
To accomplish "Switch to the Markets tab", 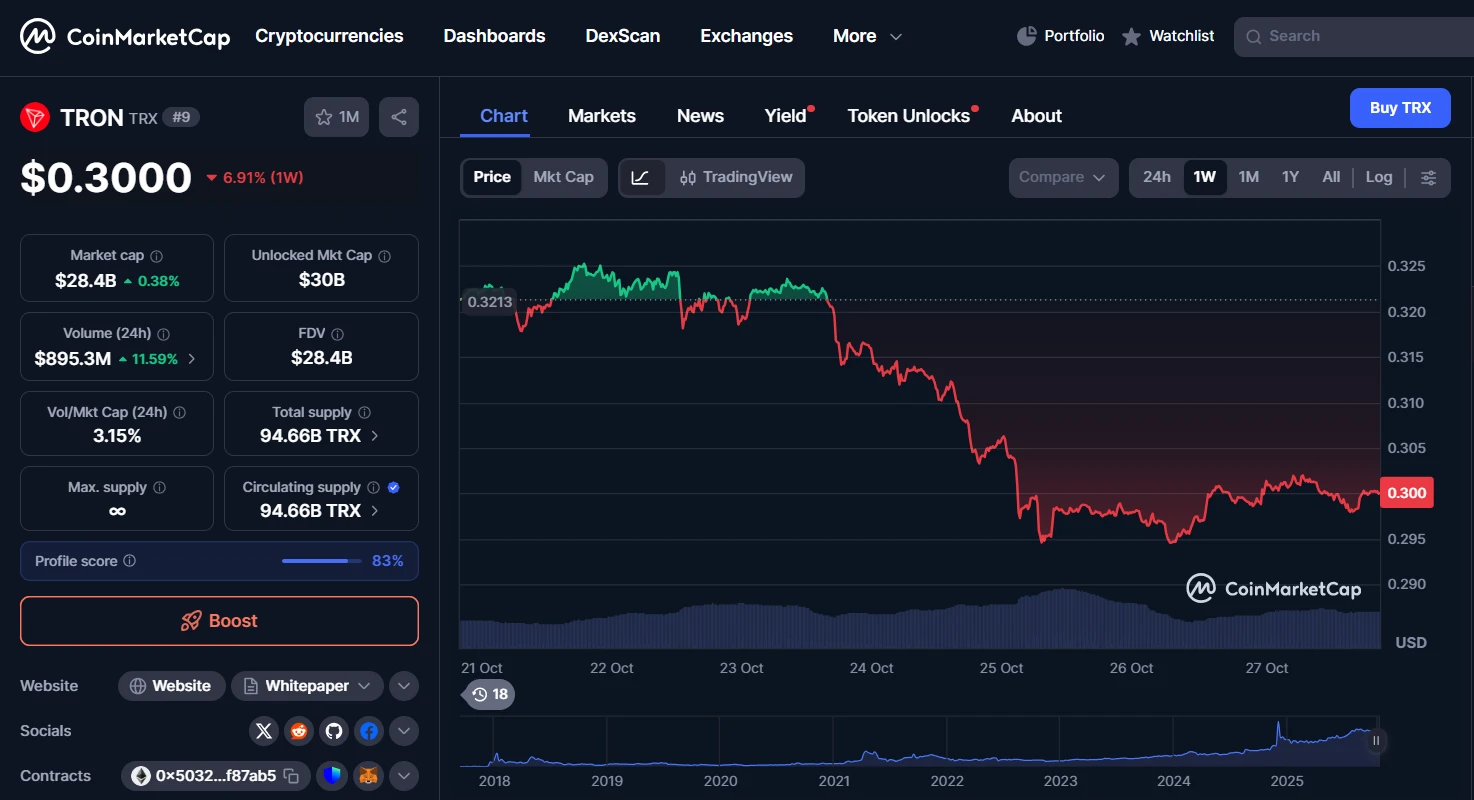I will point(601,116).
